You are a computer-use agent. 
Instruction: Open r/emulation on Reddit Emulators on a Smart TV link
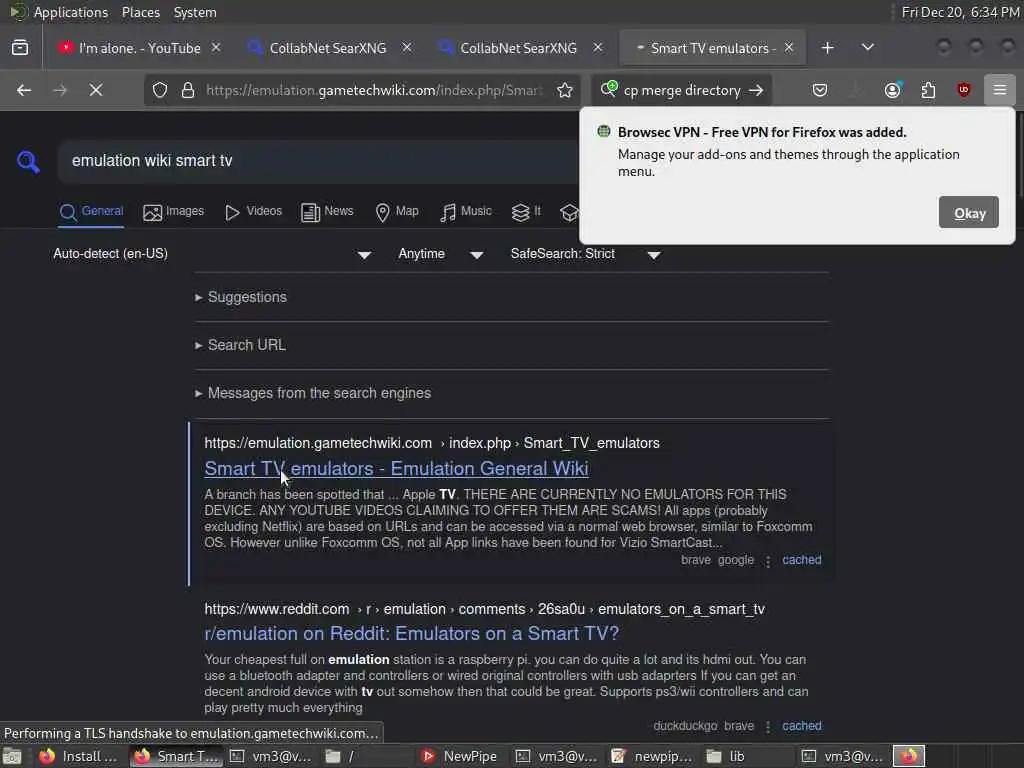coord(411,633)
